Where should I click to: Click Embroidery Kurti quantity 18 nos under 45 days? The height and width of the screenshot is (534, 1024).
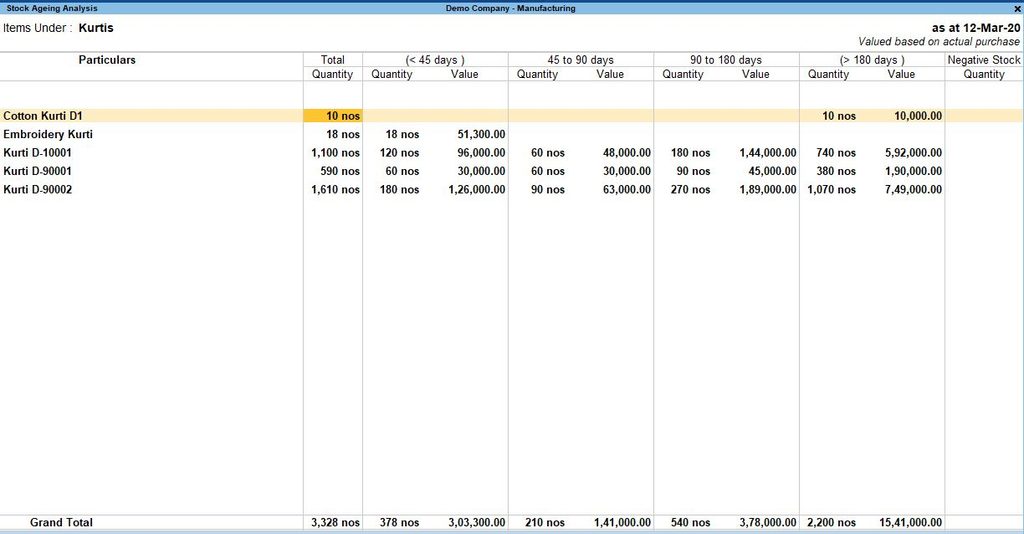coord(402,134)
